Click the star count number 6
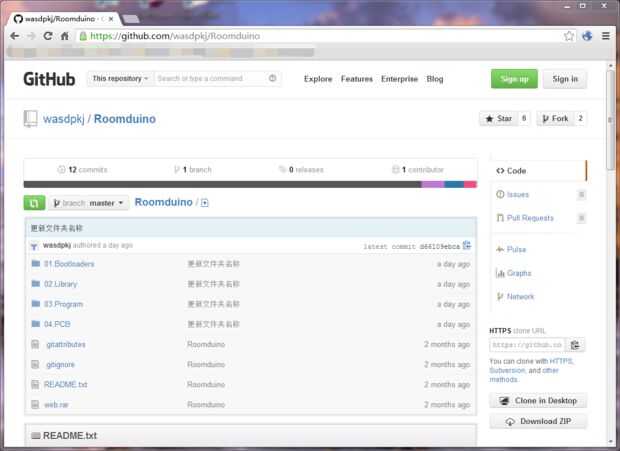 pos(524,119)
